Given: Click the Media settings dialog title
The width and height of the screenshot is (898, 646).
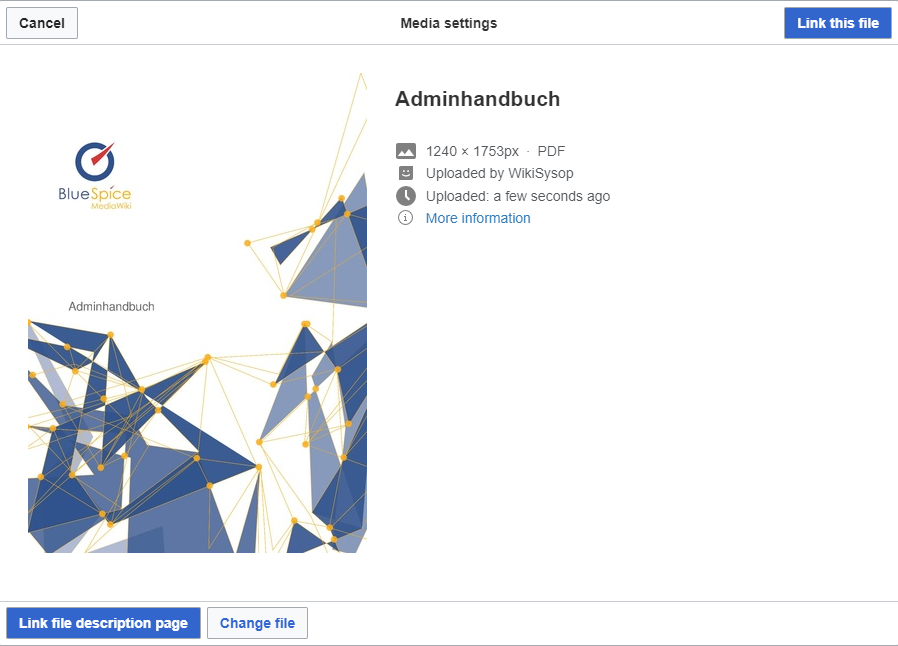Looking at the screenshot, I should coord(449,23).
